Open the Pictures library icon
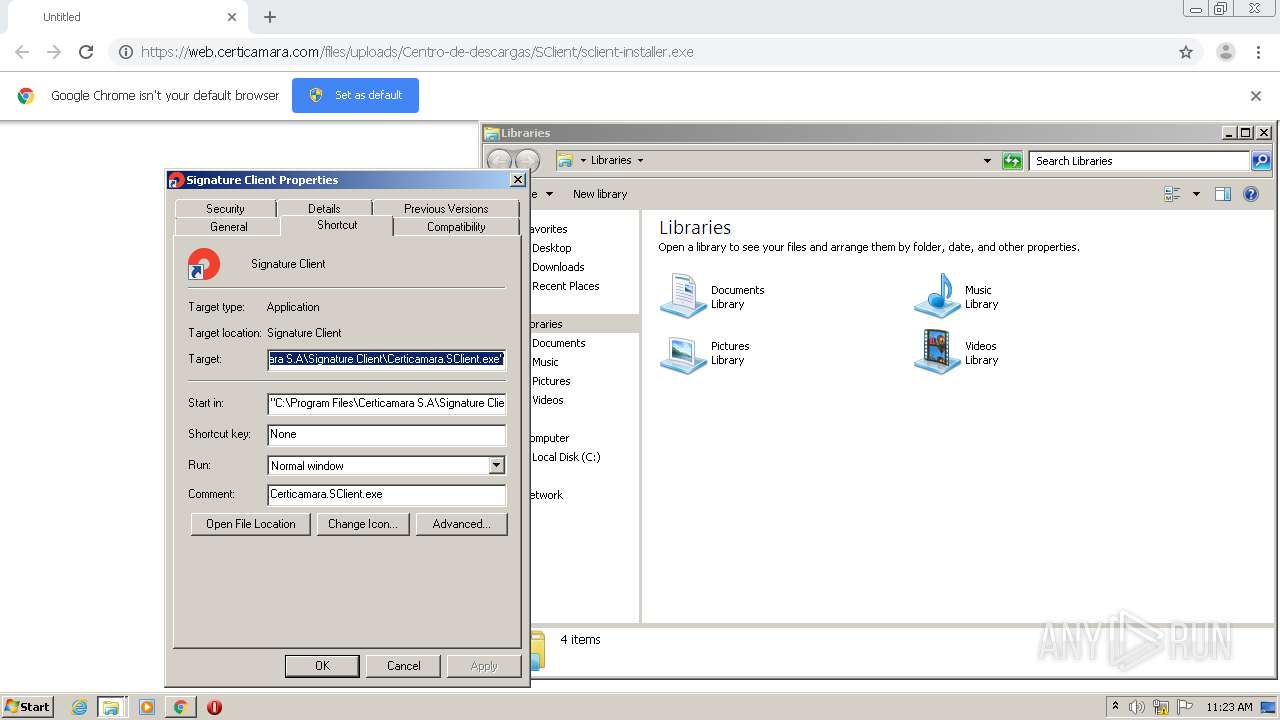This screenshot has height=720, width=1280. (684, 353)
